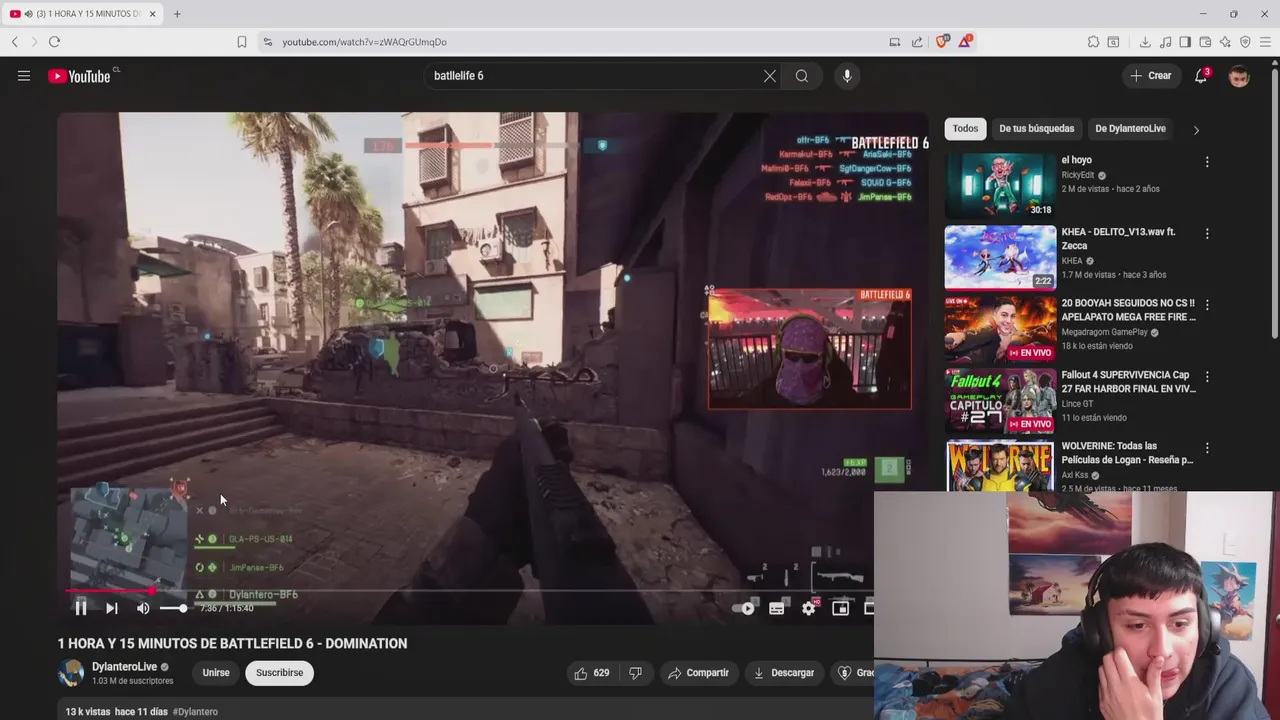Select the De tus búsquedas chip
The width and height of the screenshot is (1280, 720).
click(x=1036, y=128)
